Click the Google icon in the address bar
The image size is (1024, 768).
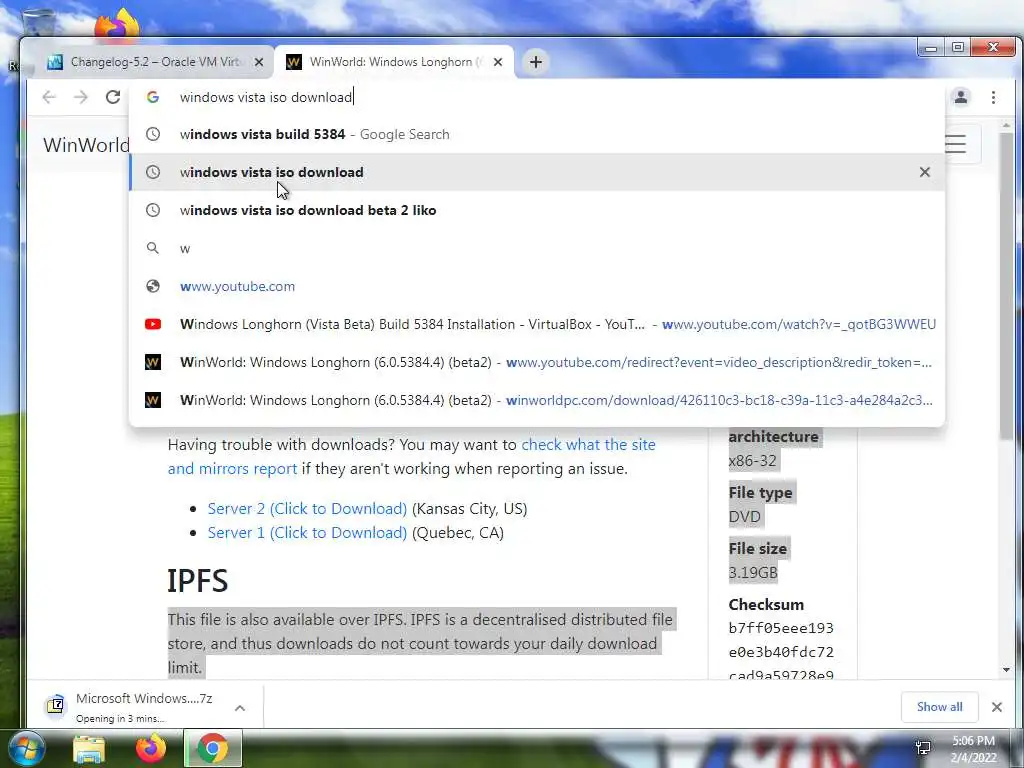point(153,97)
